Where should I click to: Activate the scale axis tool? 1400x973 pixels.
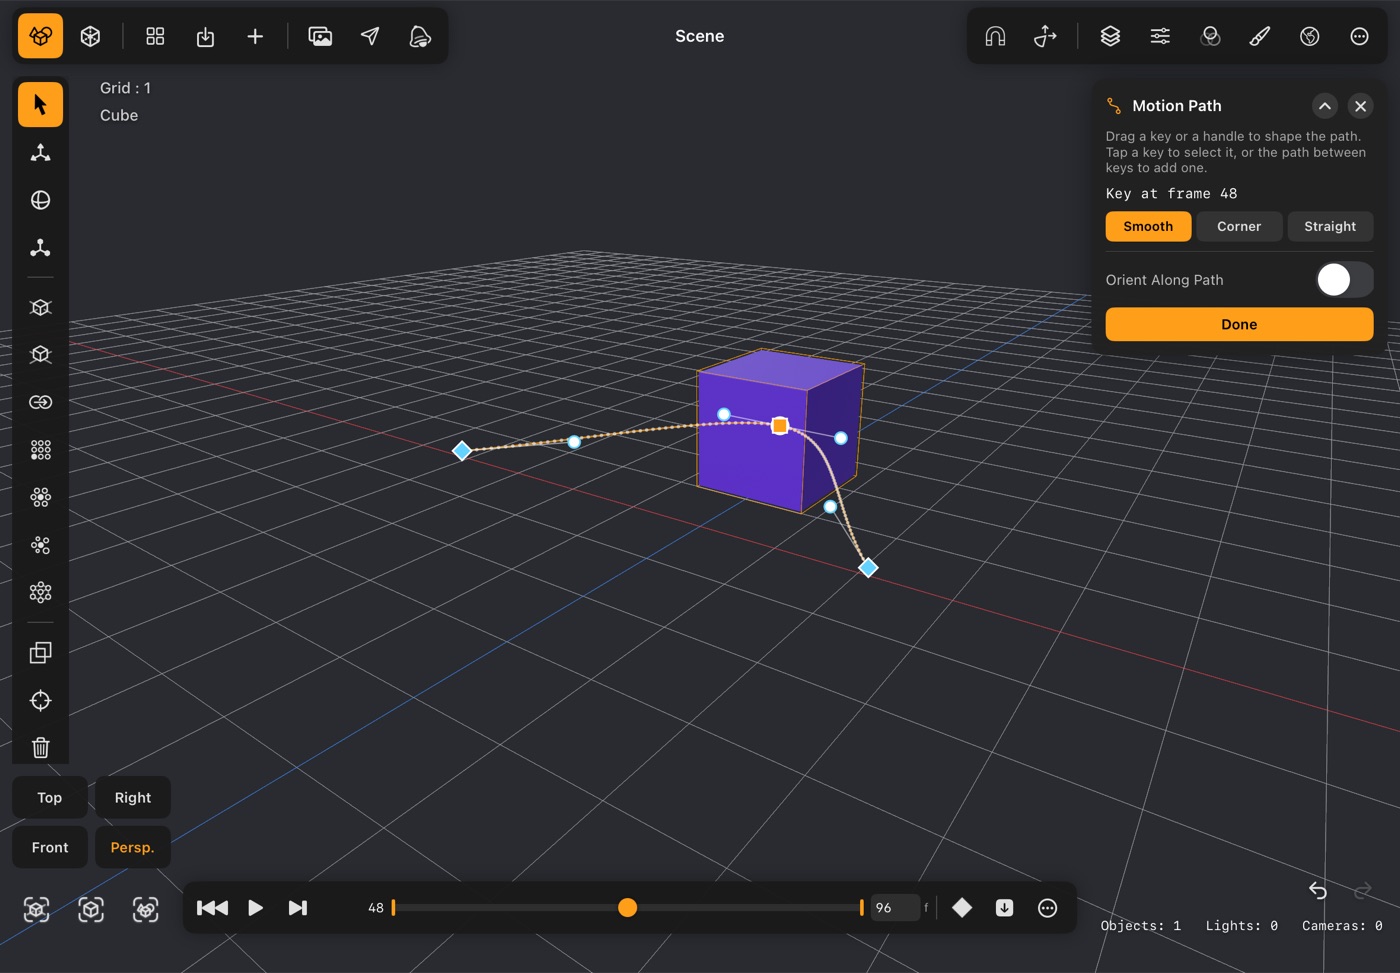coord(40,248)
